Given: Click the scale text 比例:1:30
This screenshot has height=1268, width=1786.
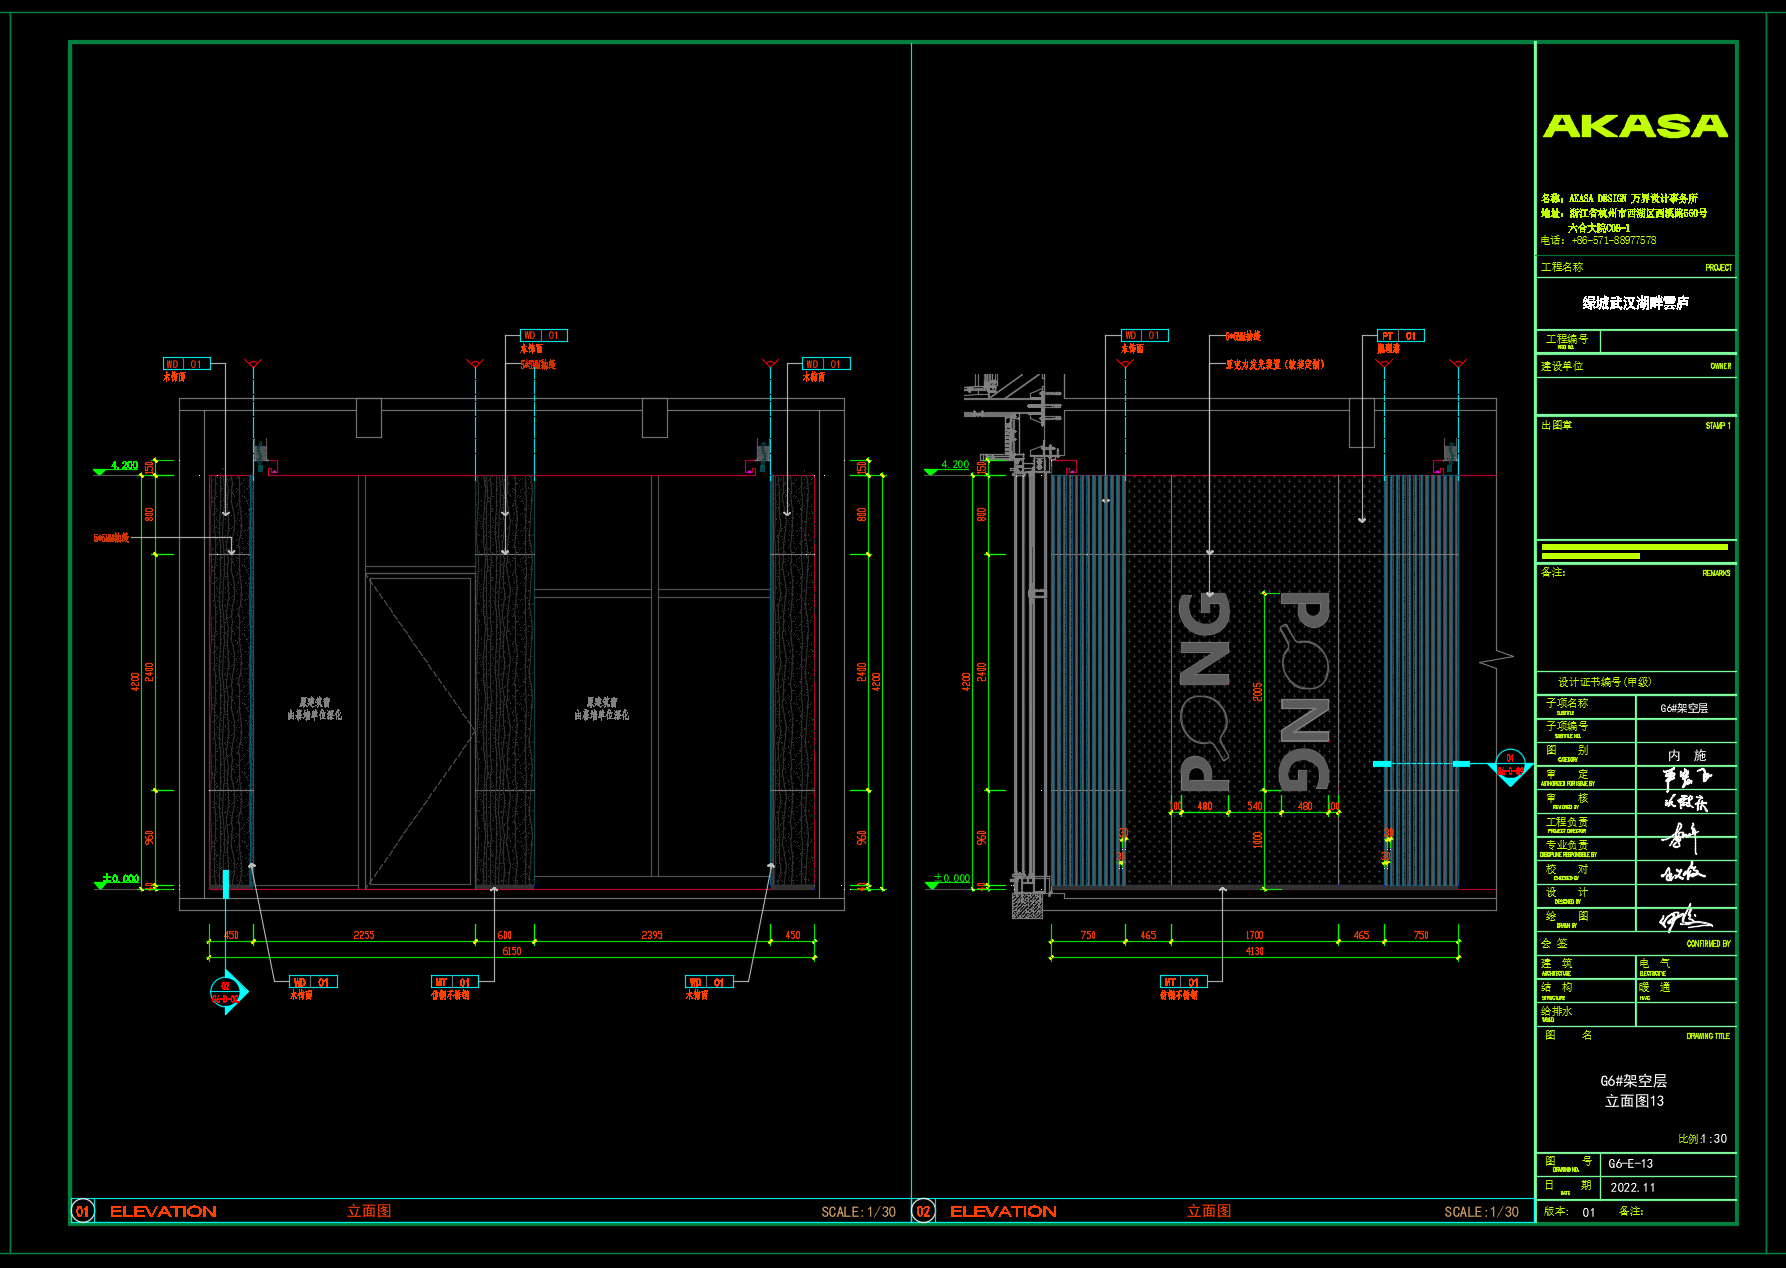Looking at the screenshot, I should click(1702, 1139).
